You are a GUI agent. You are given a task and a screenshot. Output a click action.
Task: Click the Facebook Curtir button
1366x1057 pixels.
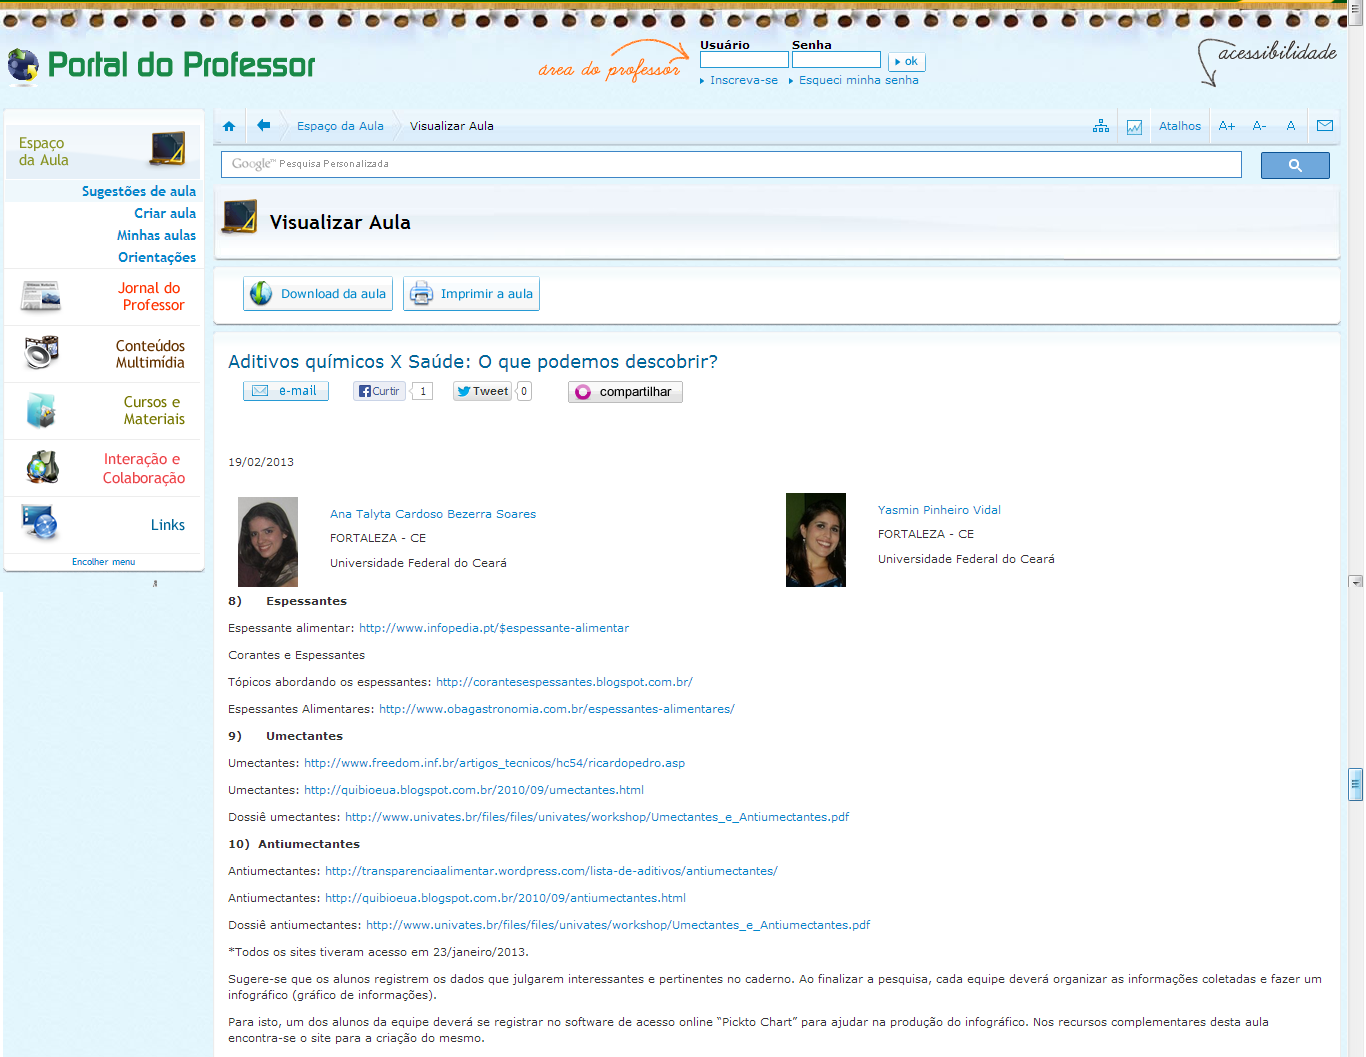pyautogui.click(x=379, y=391)
